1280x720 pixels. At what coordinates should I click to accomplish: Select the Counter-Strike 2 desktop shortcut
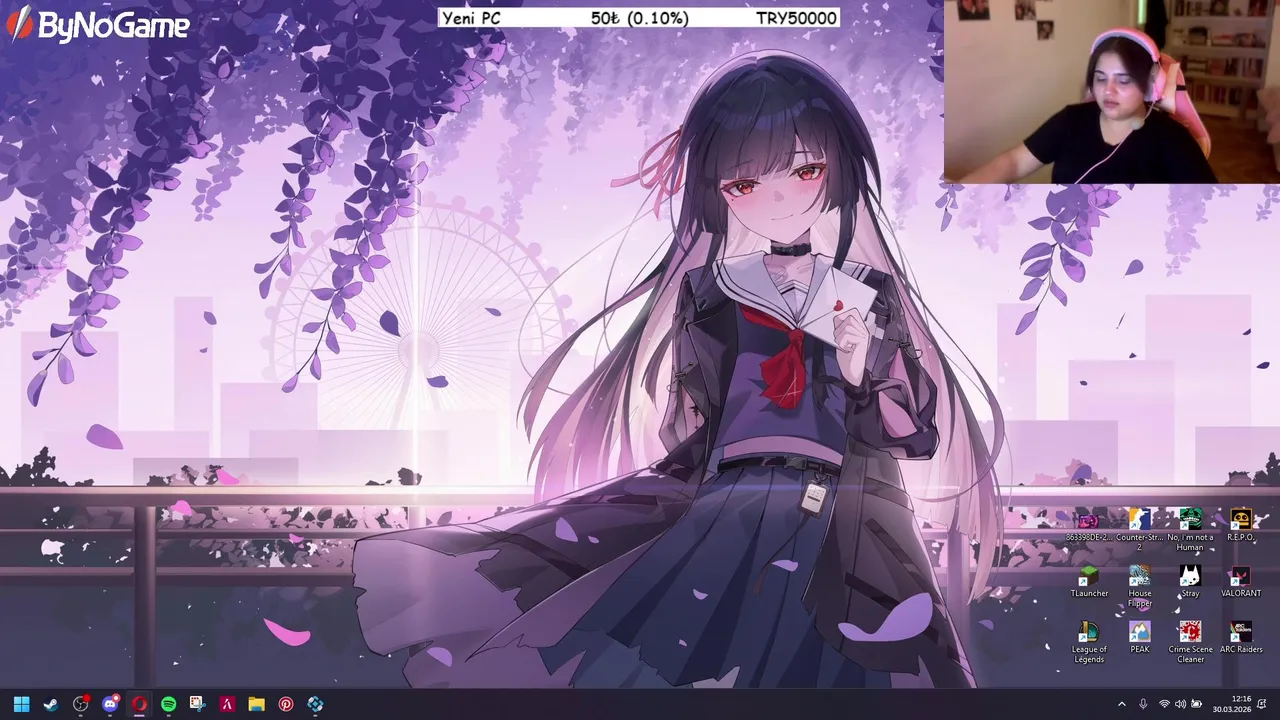click(1140, 529)
